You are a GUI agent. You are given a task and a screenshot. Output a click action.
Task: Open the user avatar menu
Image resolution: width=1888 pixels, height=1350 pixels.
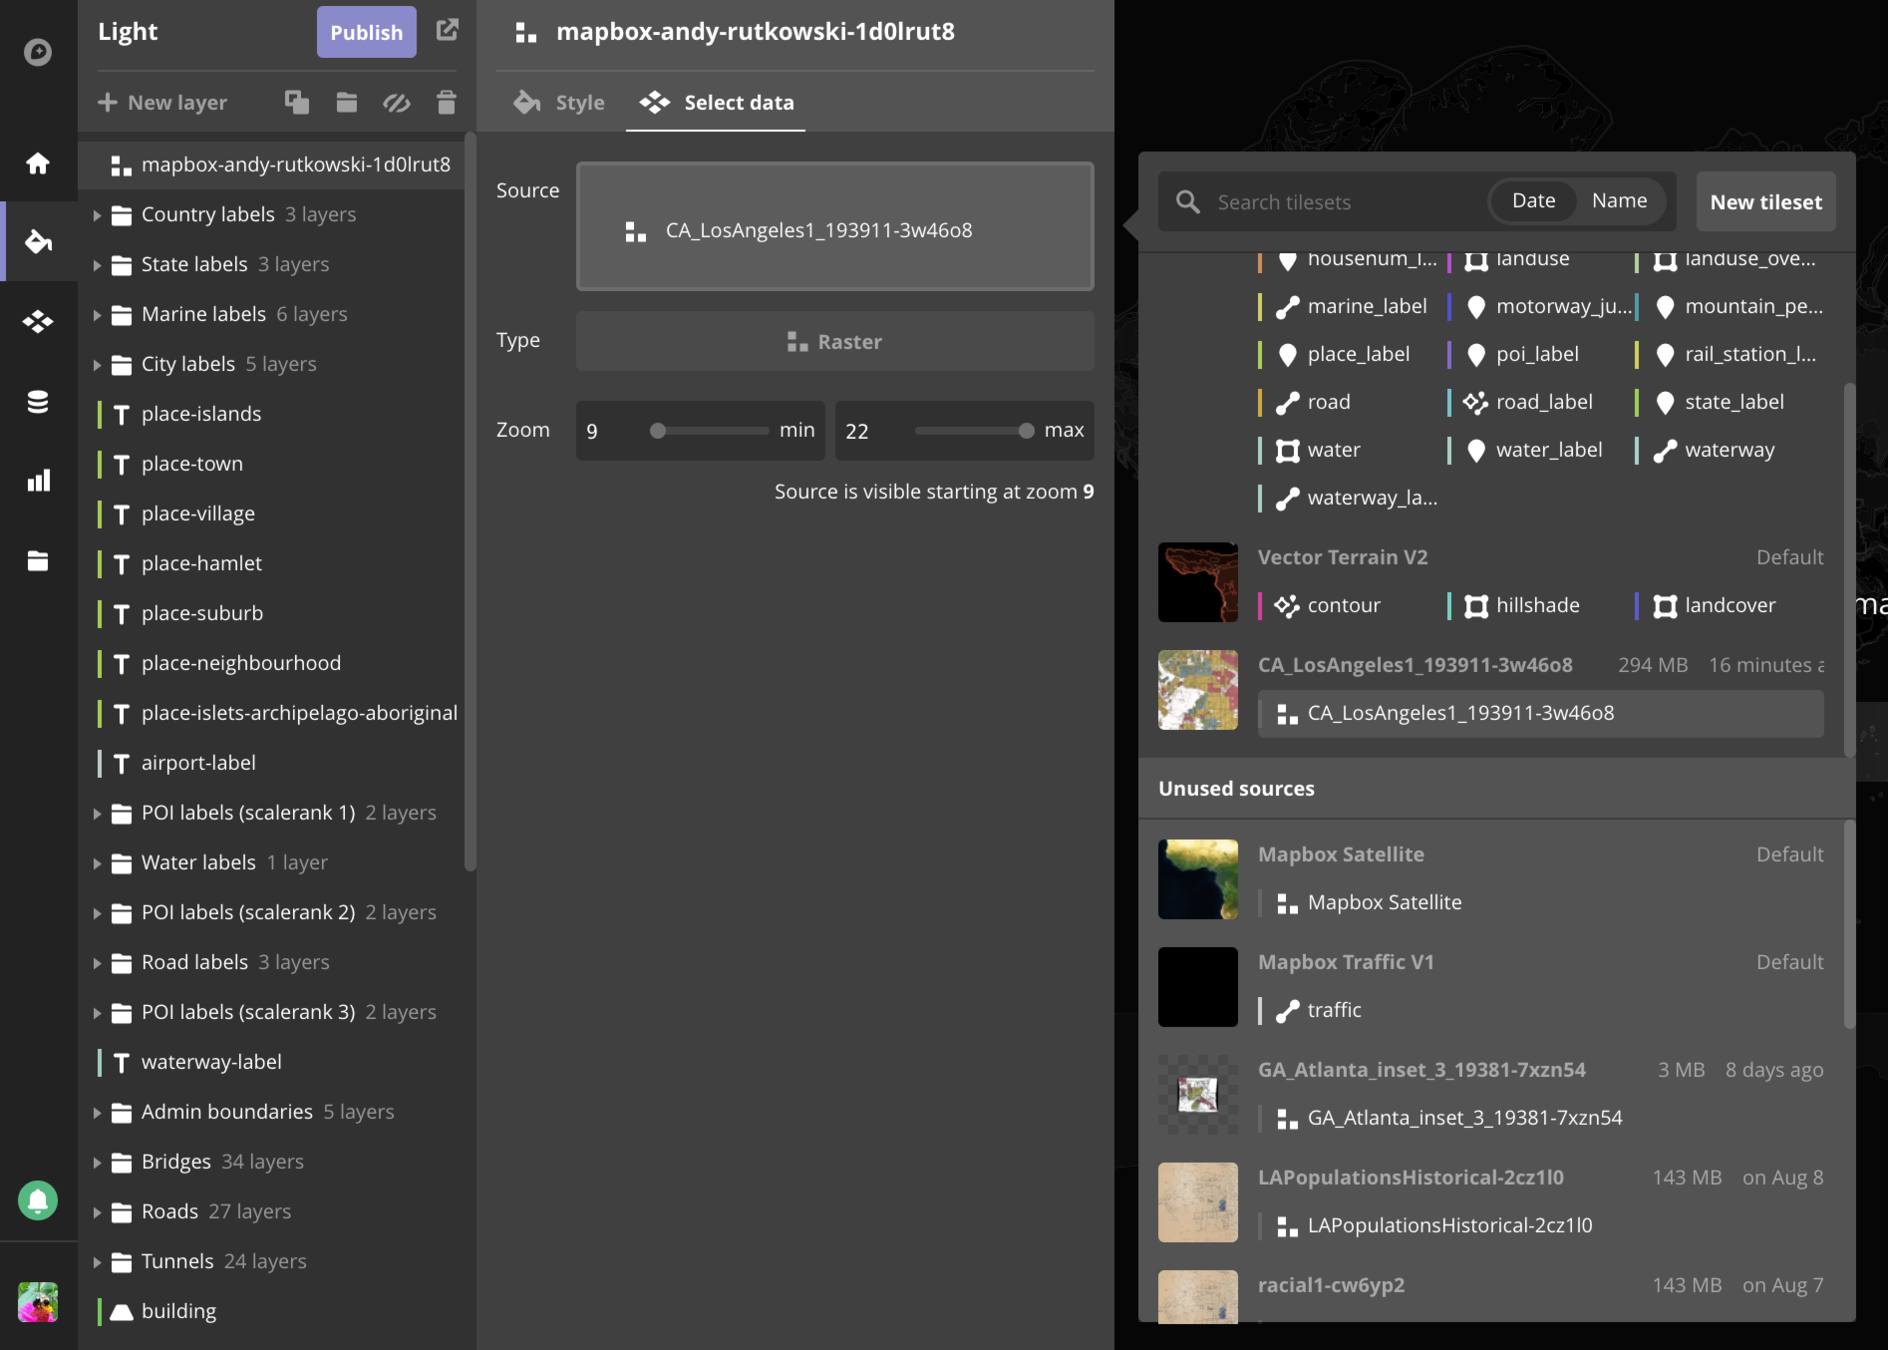click(38, 1302)
